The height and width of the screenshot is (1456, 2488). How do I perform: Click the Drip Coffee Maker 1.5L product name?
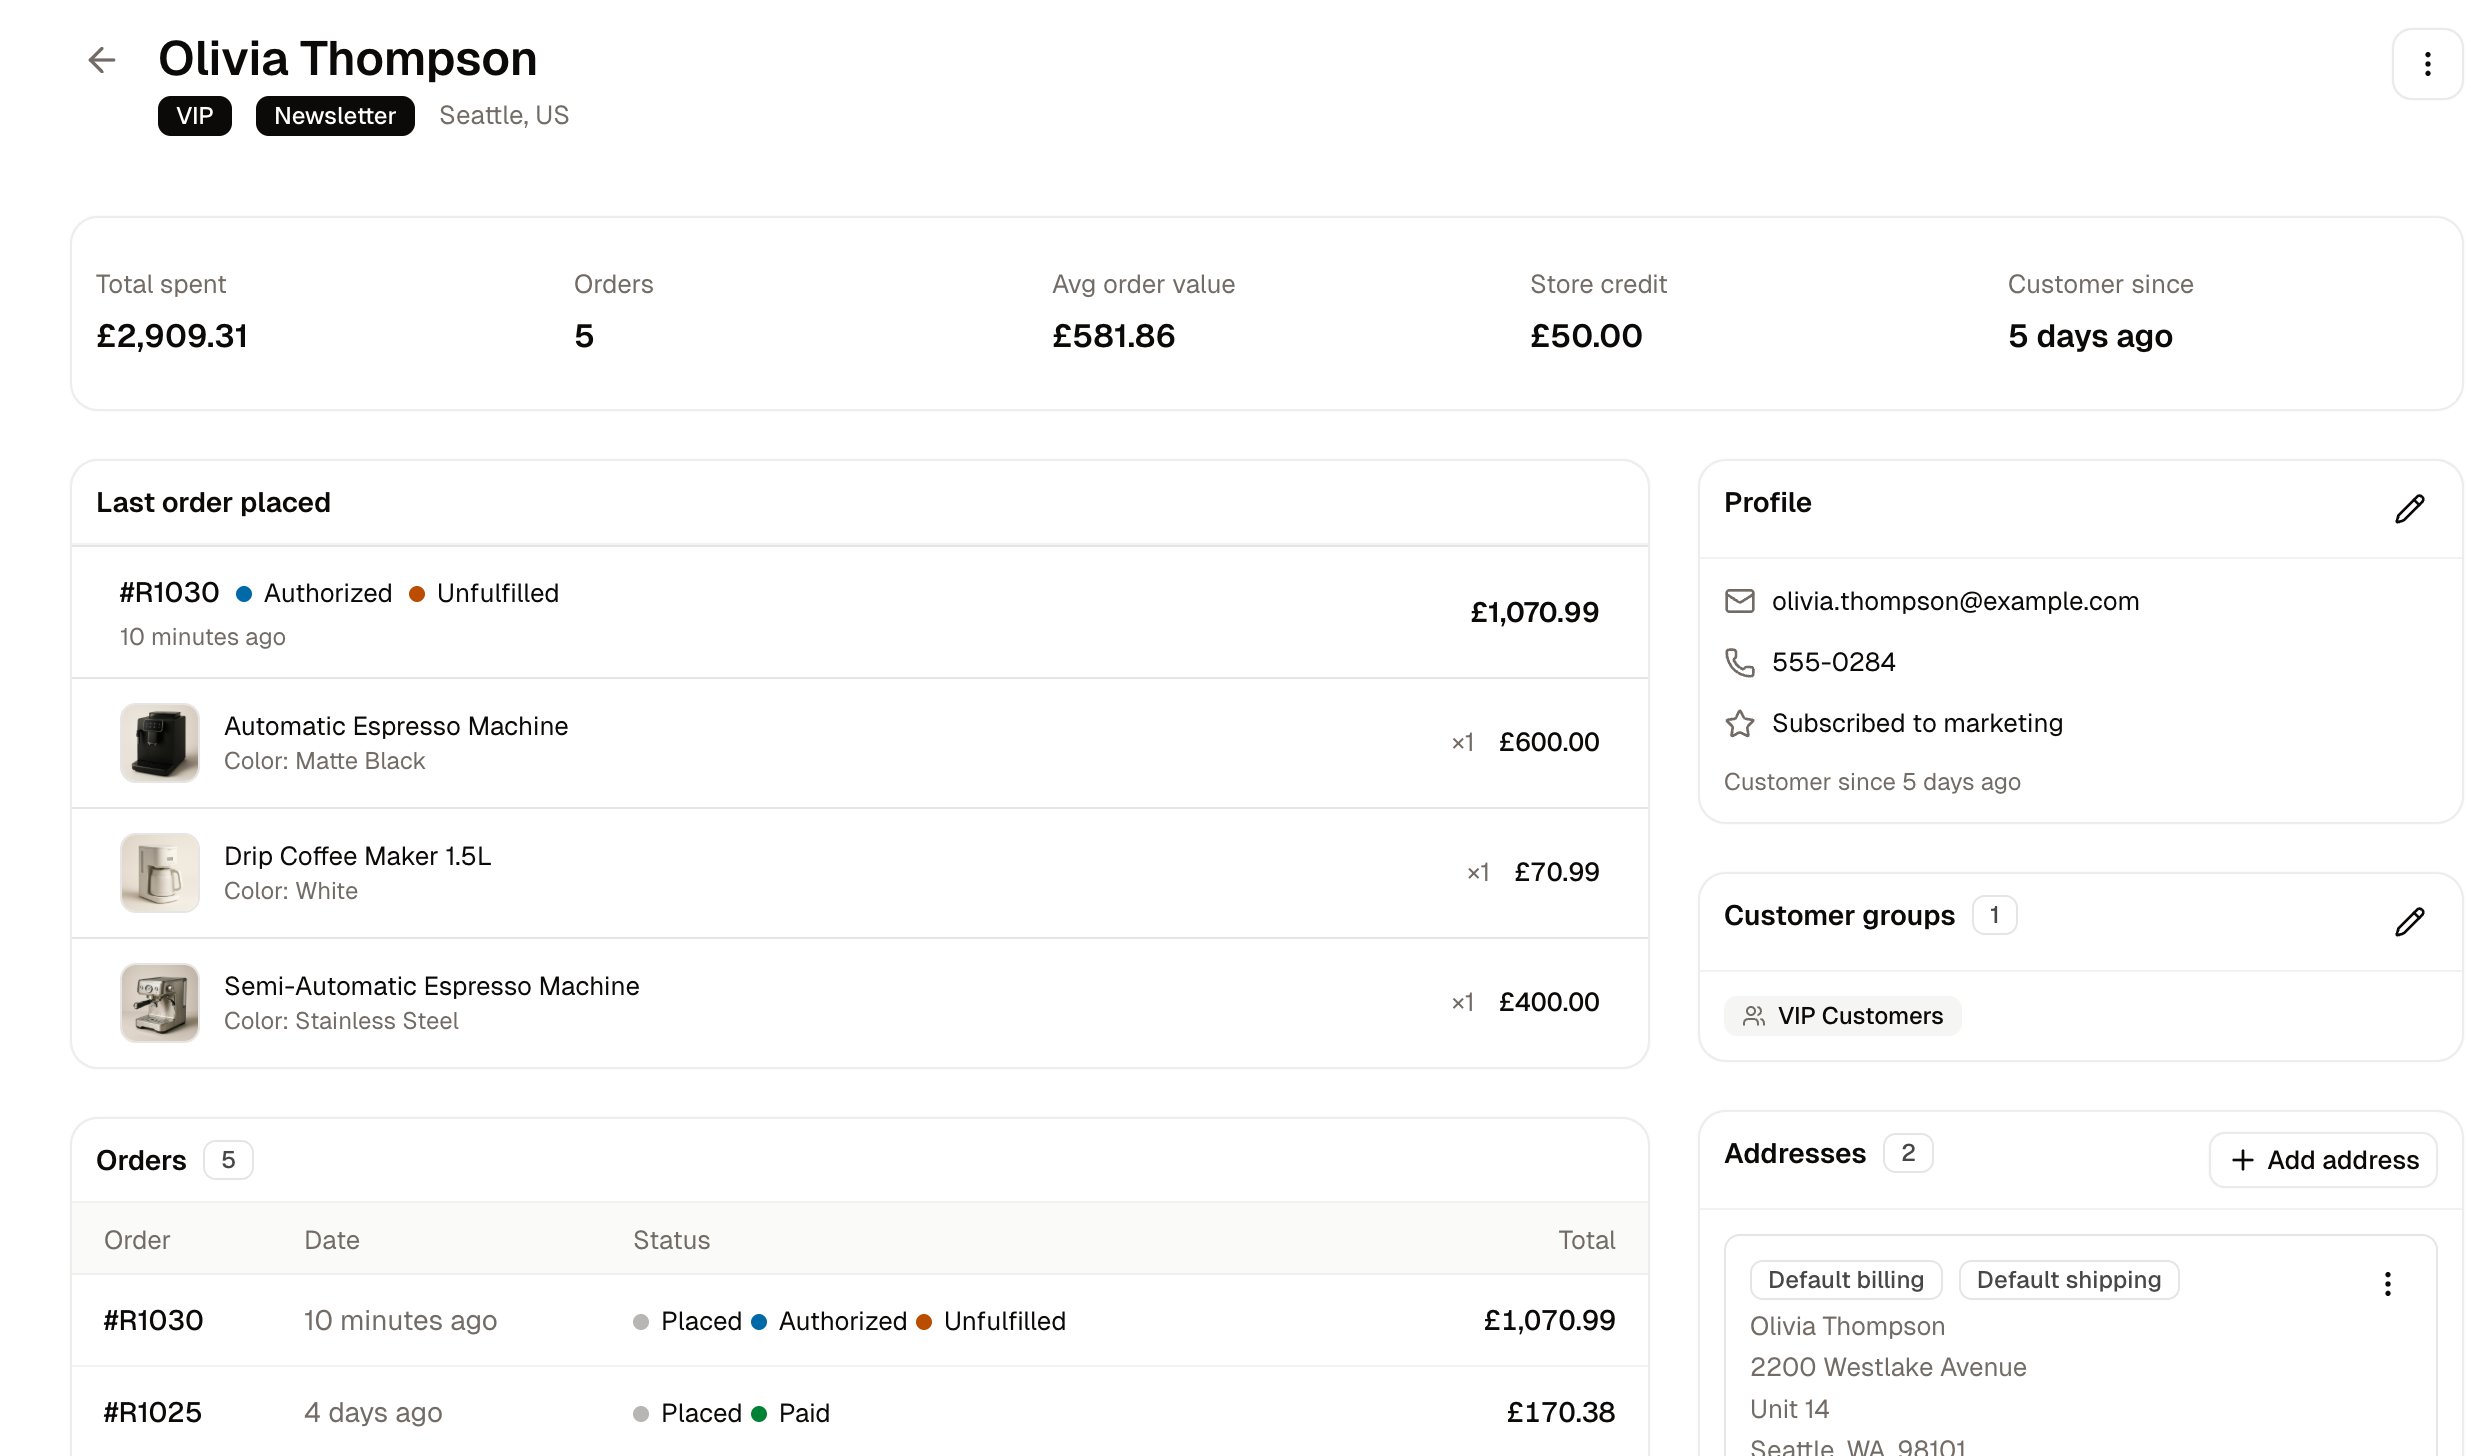click(x=357, y=856)
